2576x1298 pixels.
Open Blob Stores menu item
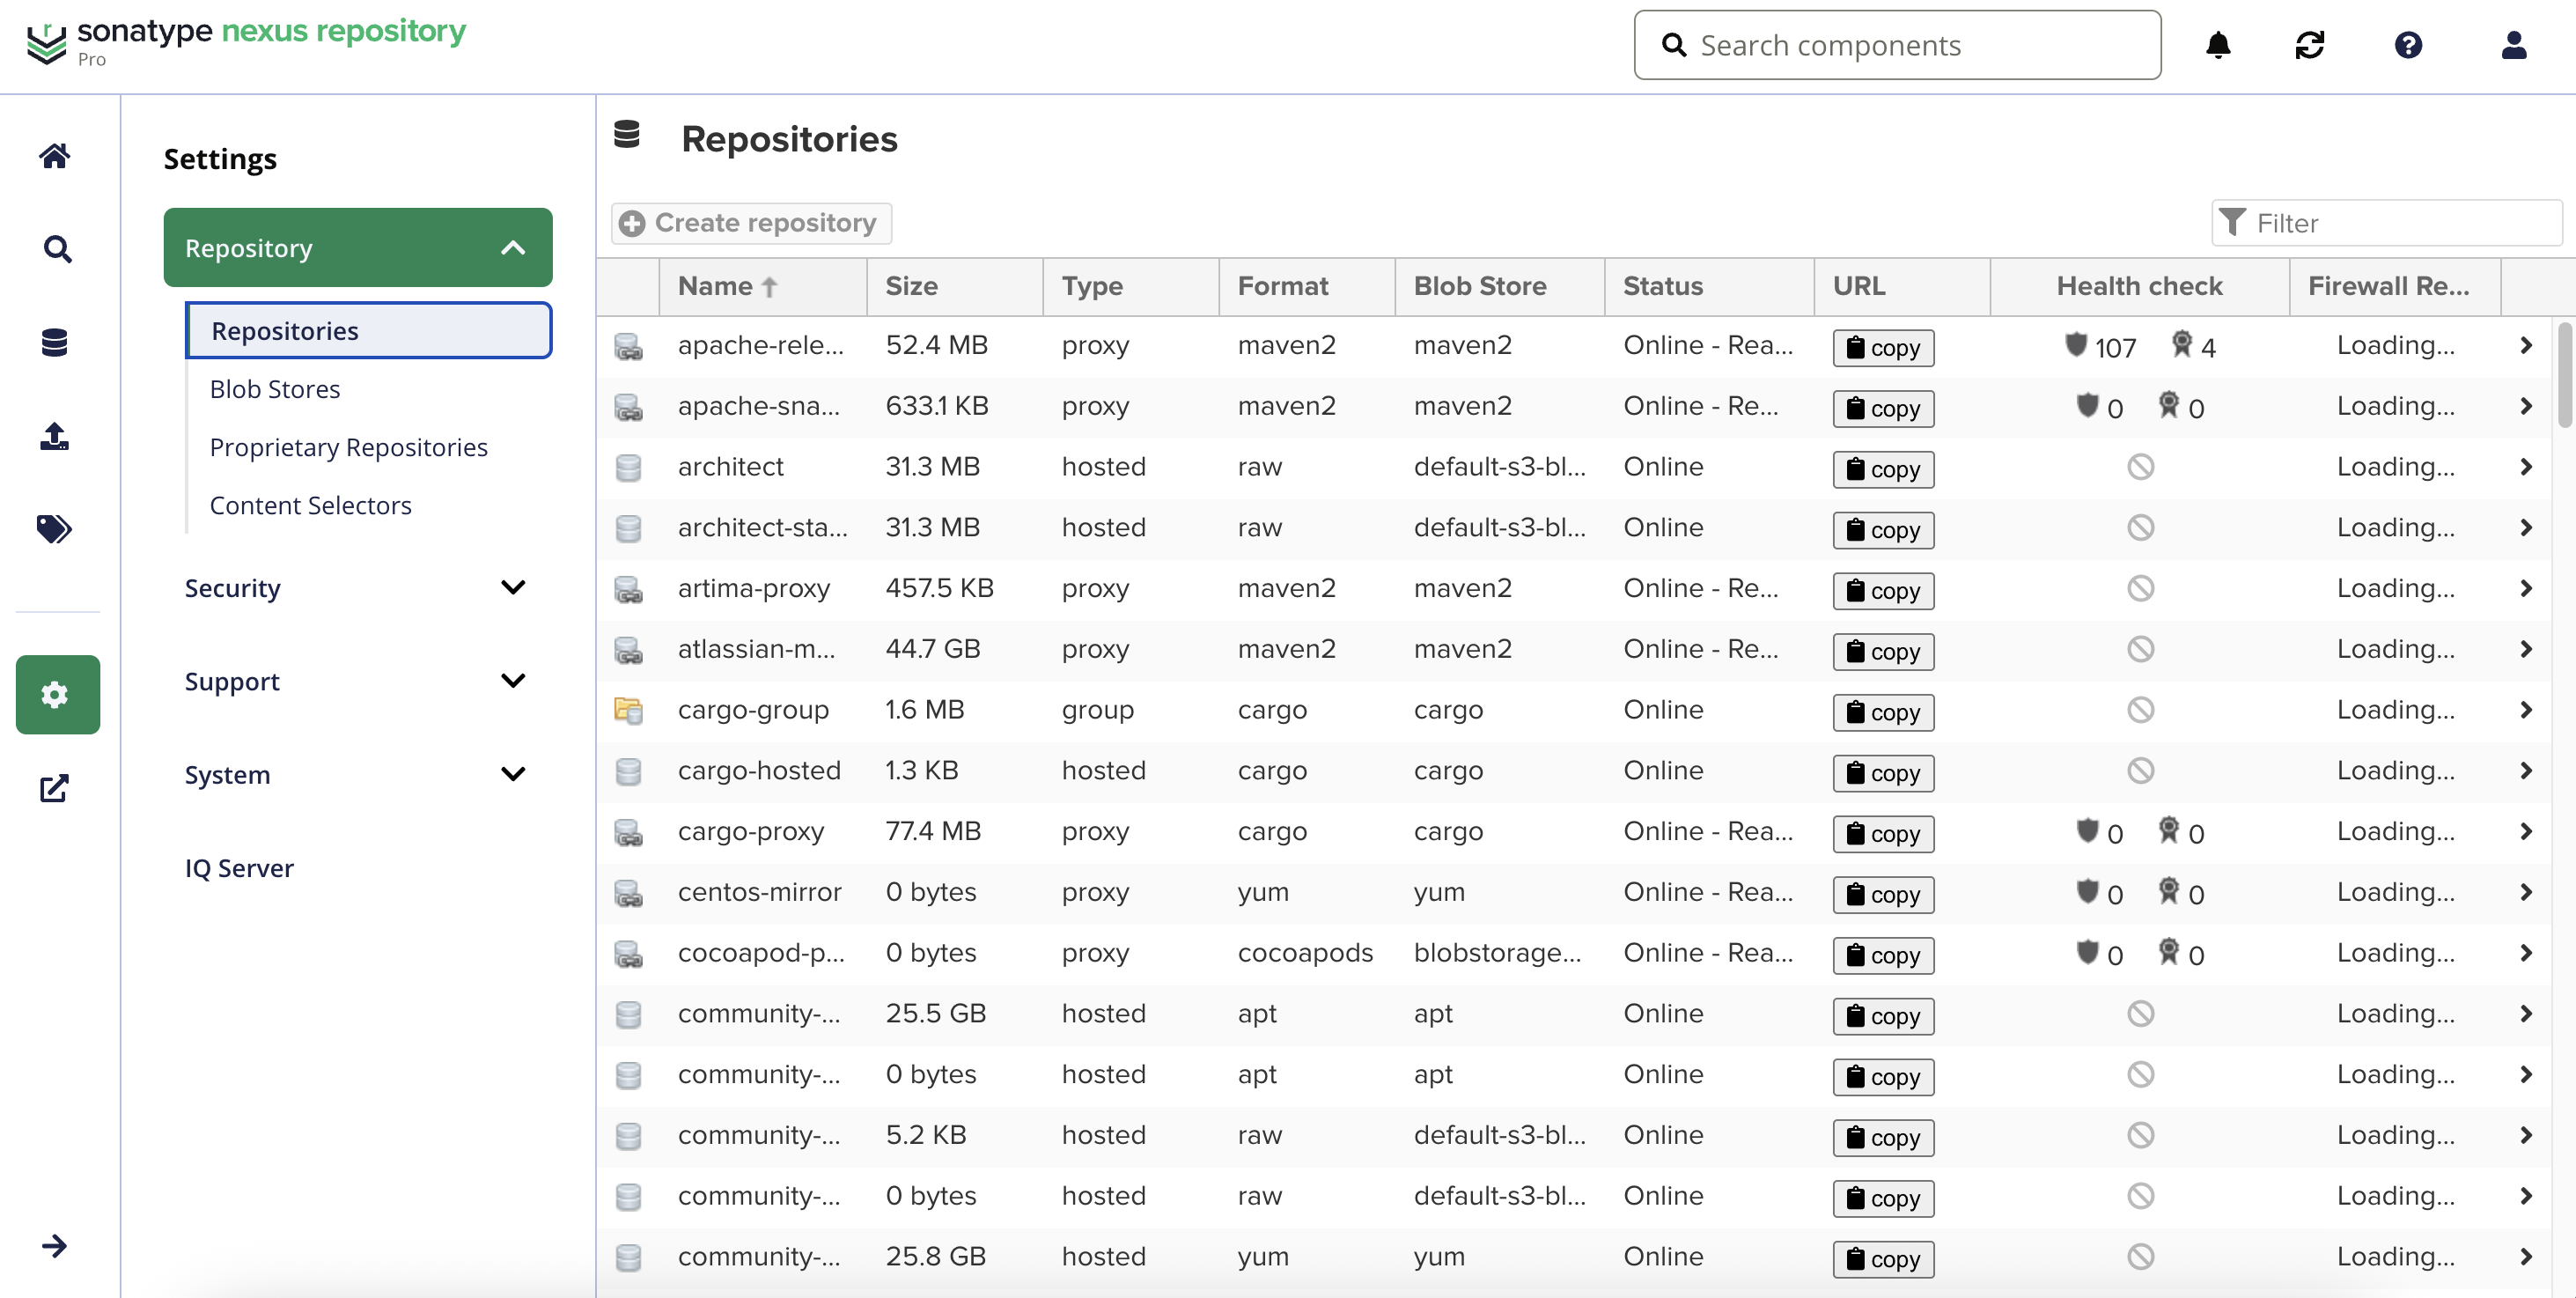pos(275,389)
